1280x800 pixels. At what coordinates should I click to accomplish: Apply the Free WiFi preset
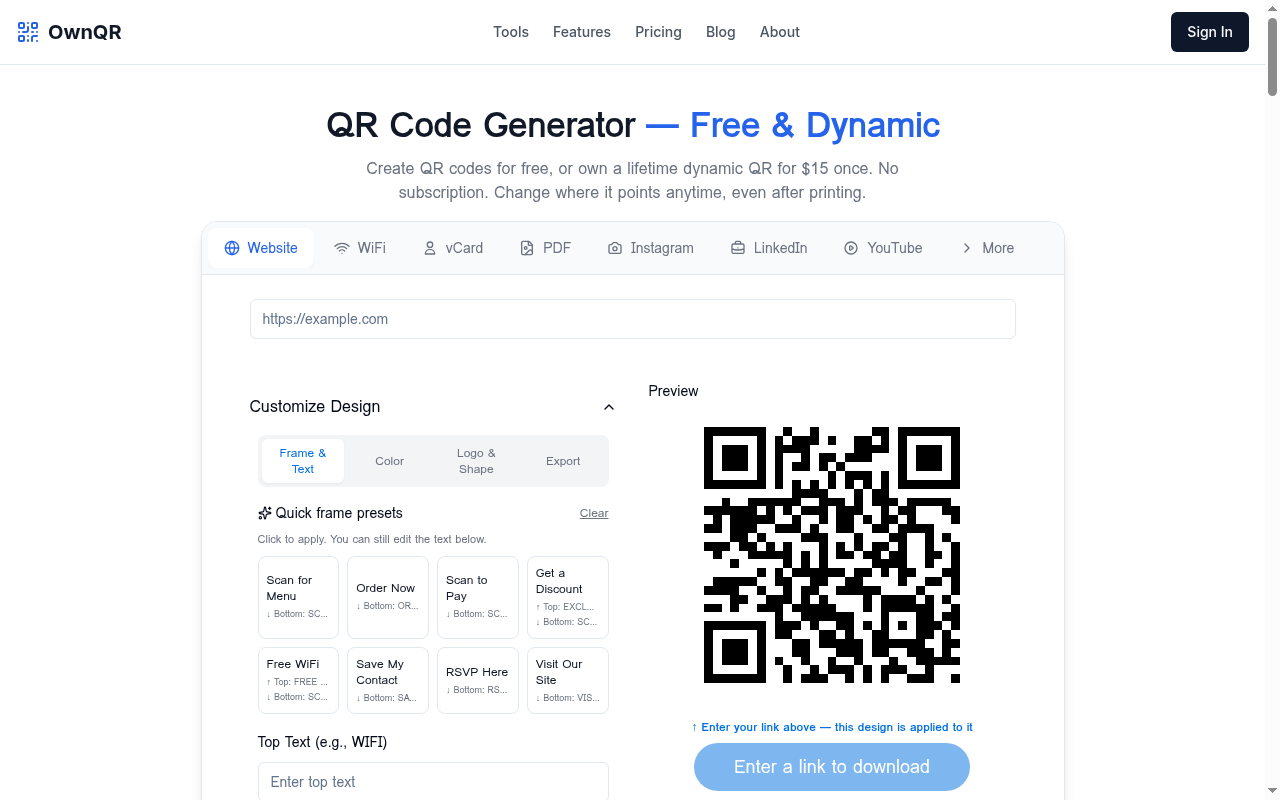coord(298,680)
